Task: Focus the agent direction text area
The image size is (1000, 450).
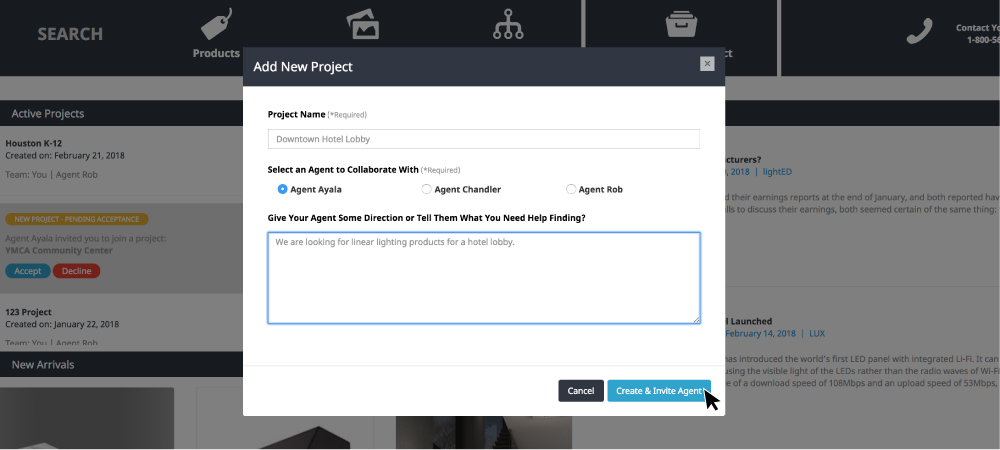Action: click(x=483, y=278)
